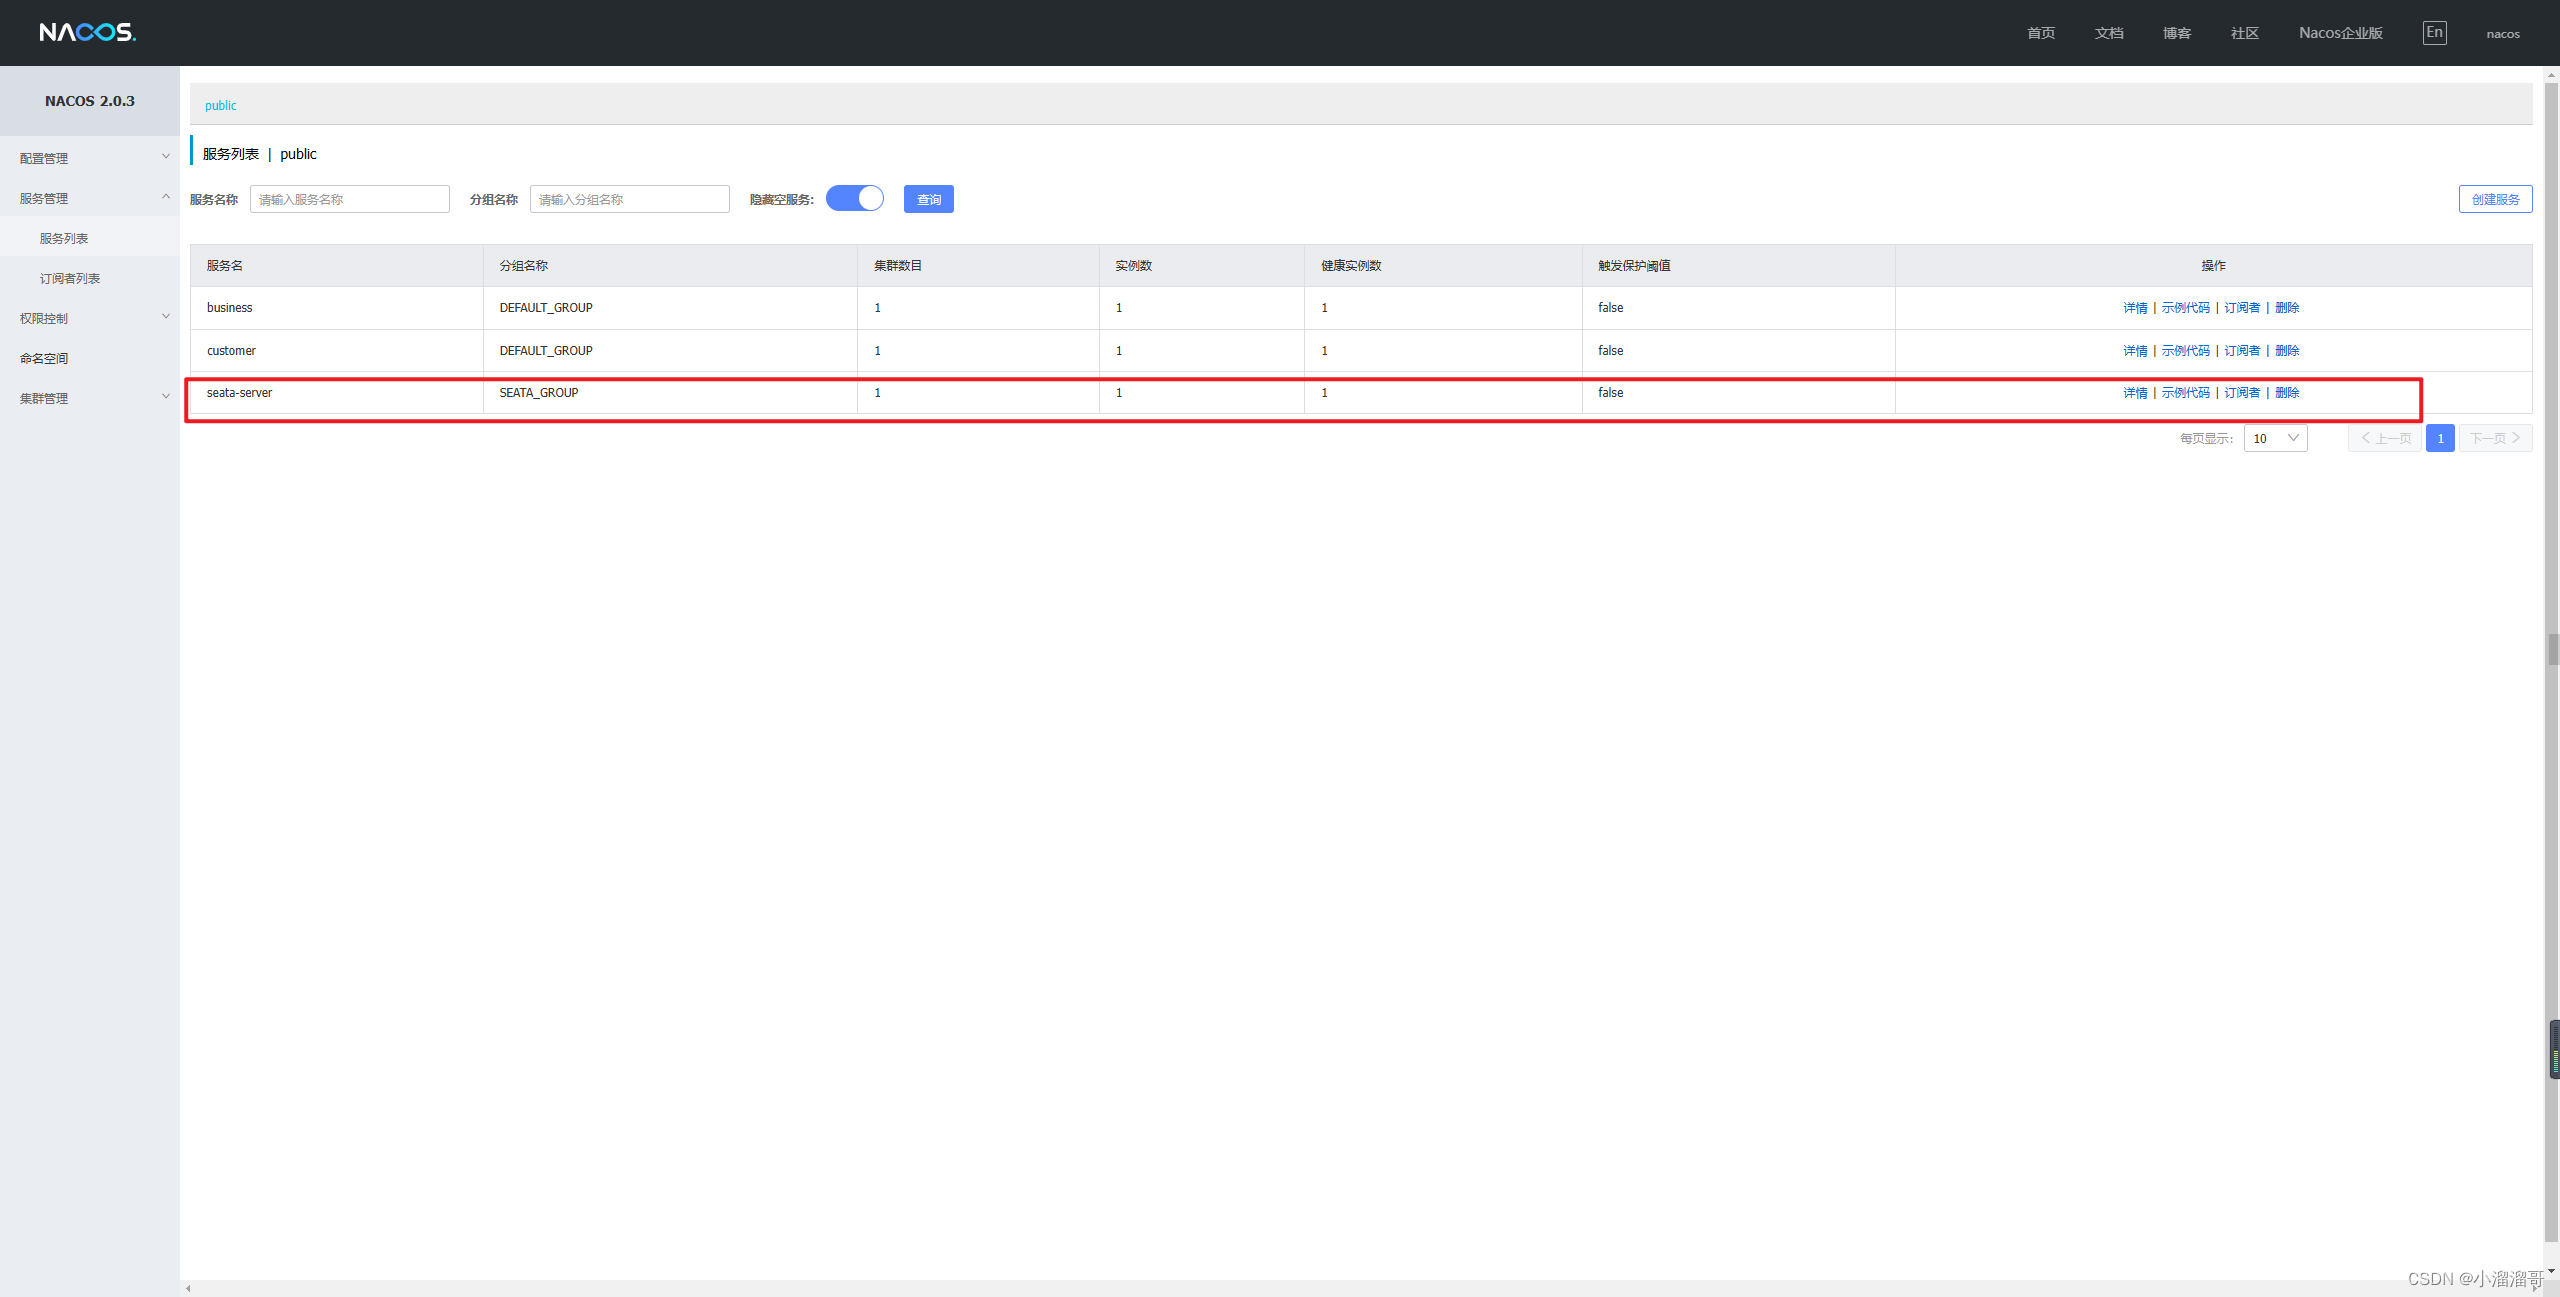This screenshot has width=2560, height=1297.
Task: Collapse the 服务管理 menu chevron
Action: 166,197
